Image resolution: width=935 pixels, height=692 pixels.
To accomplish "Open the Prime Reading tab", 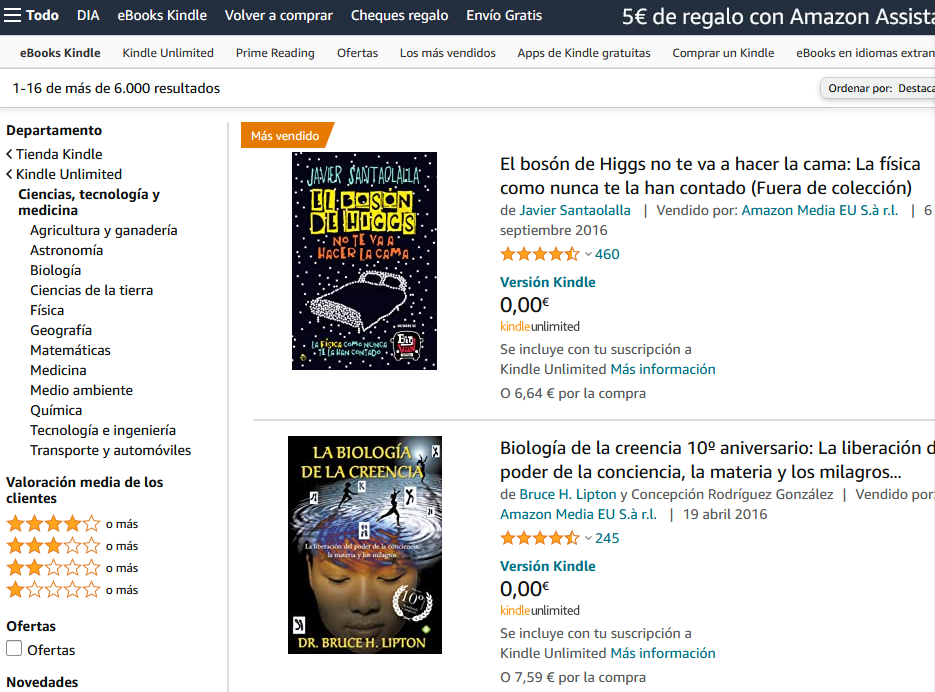I will [275, 52].
